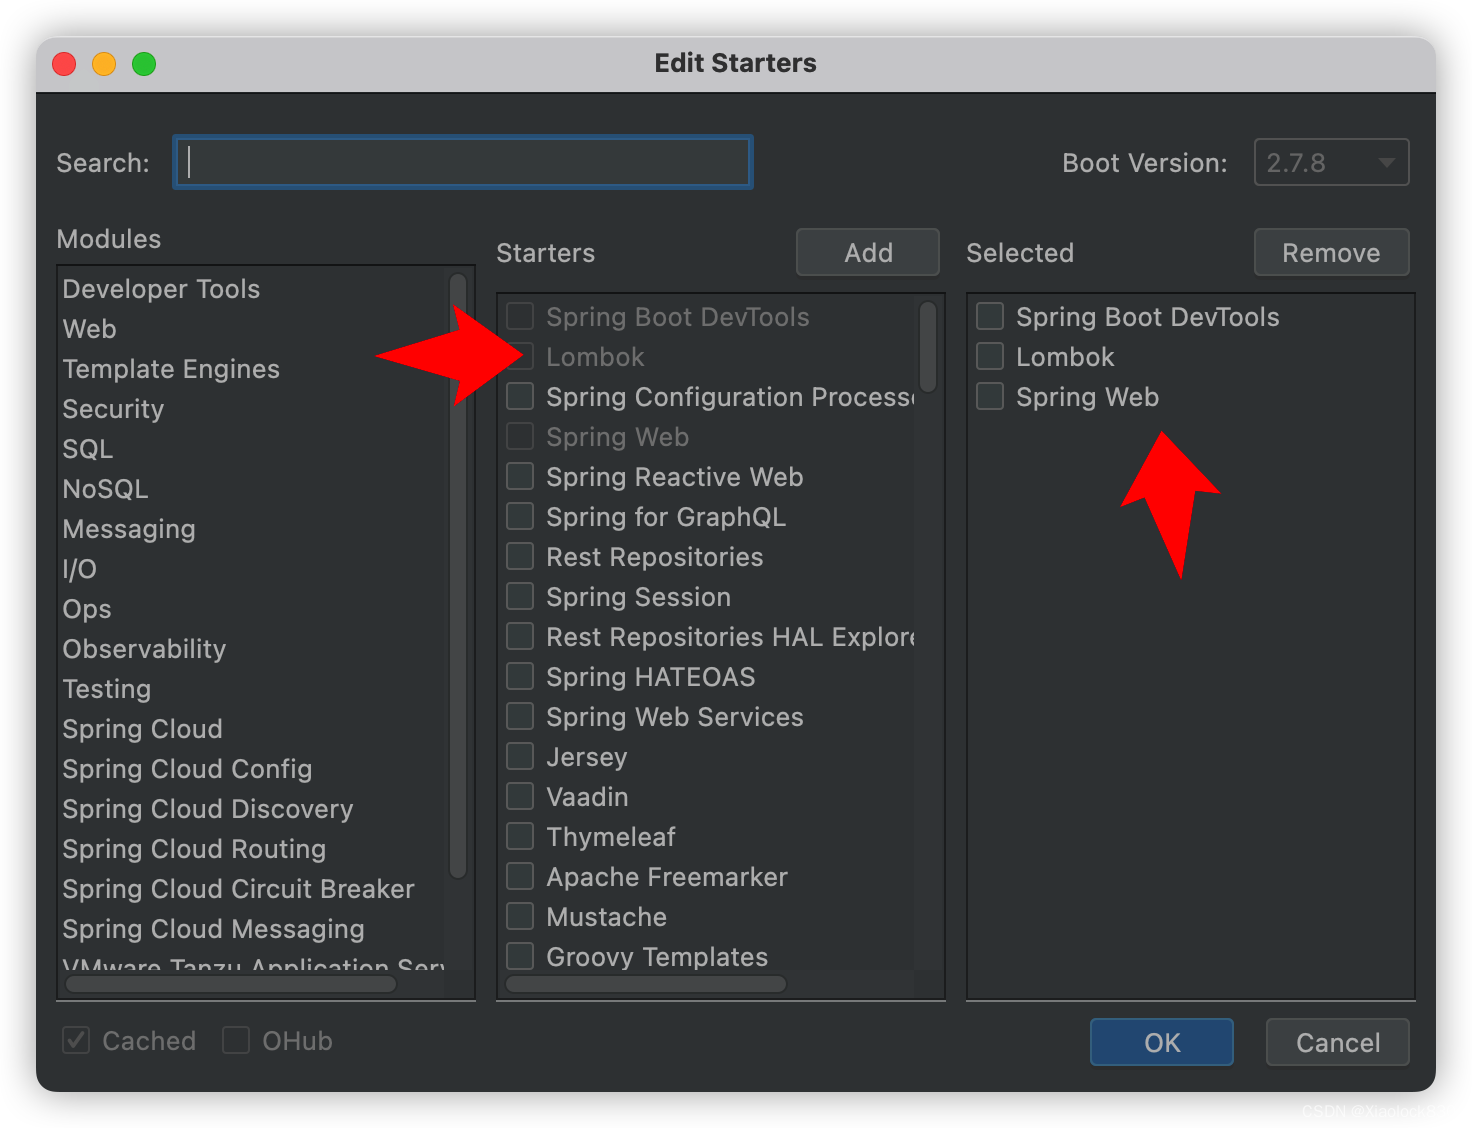Select Spring Cloud Circuit Breaker module
Screen dimensions: 1472x1128
(238, 889)
